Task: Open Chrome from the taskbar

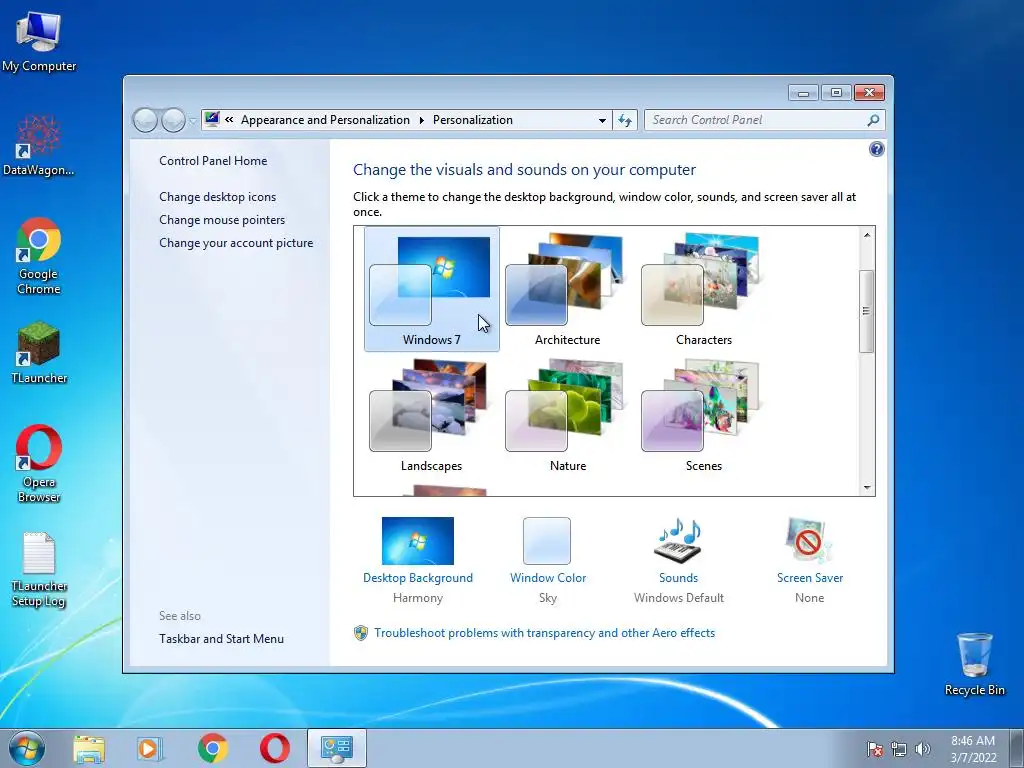Action: (x=213, y=748)
